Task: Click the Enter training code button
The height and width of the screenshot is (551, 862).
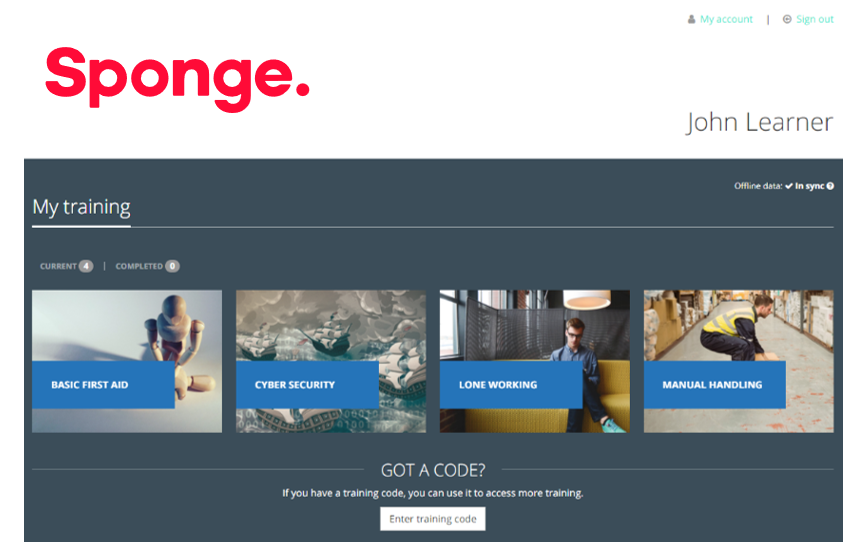Action: 433,519
